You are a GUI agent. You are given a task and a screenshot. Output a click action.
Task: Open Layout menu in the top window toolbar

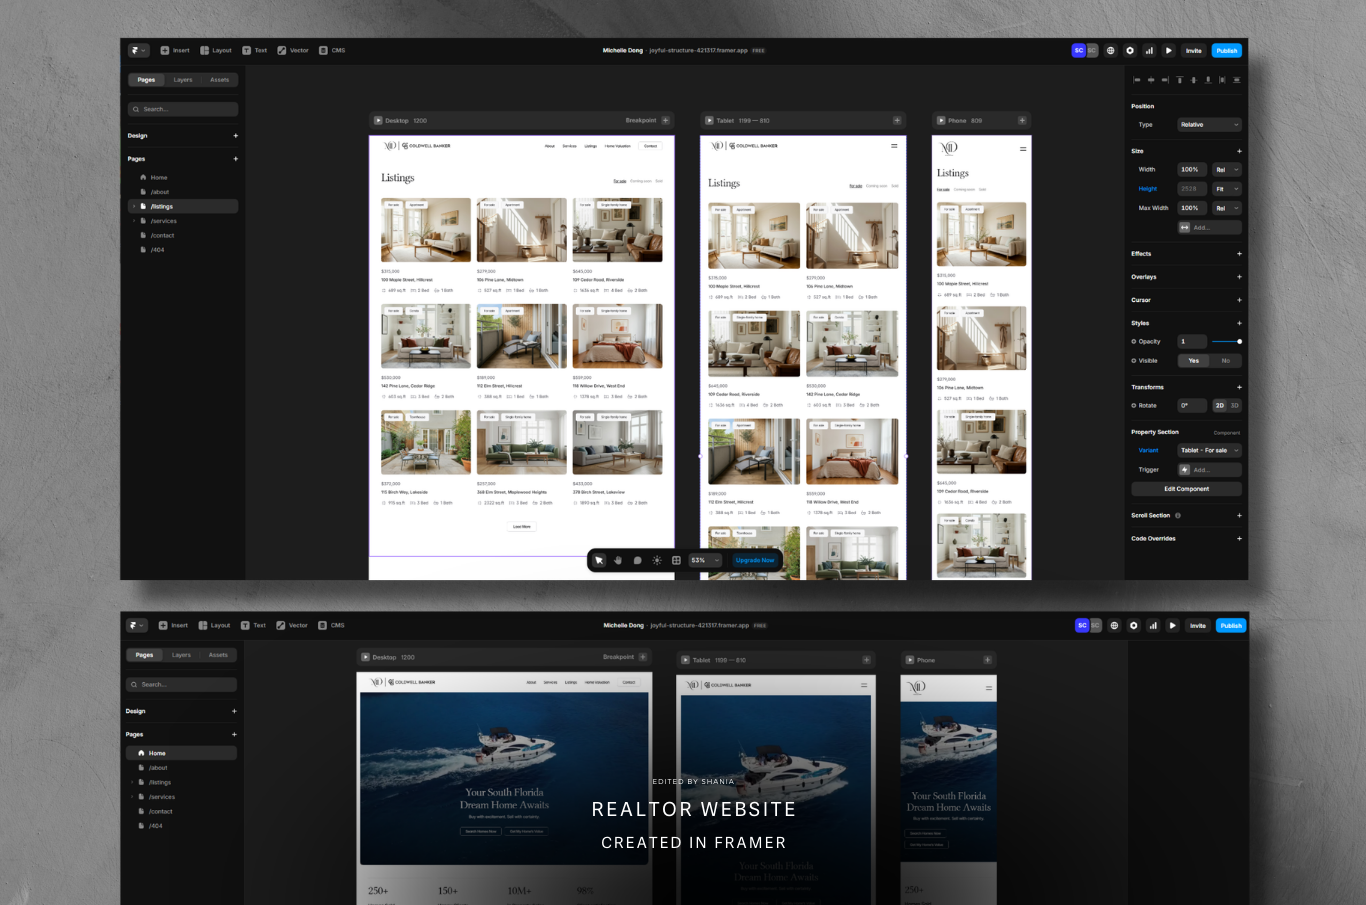point(216,50)
